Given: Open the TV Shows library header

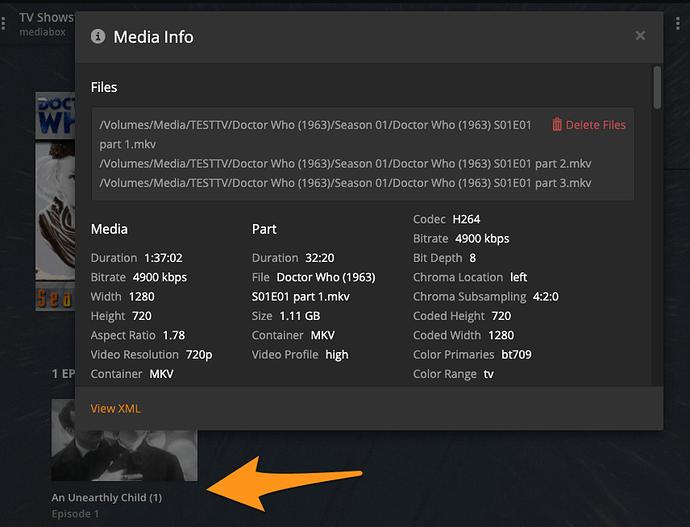Looking at the screenshot, I should (46, 17).
